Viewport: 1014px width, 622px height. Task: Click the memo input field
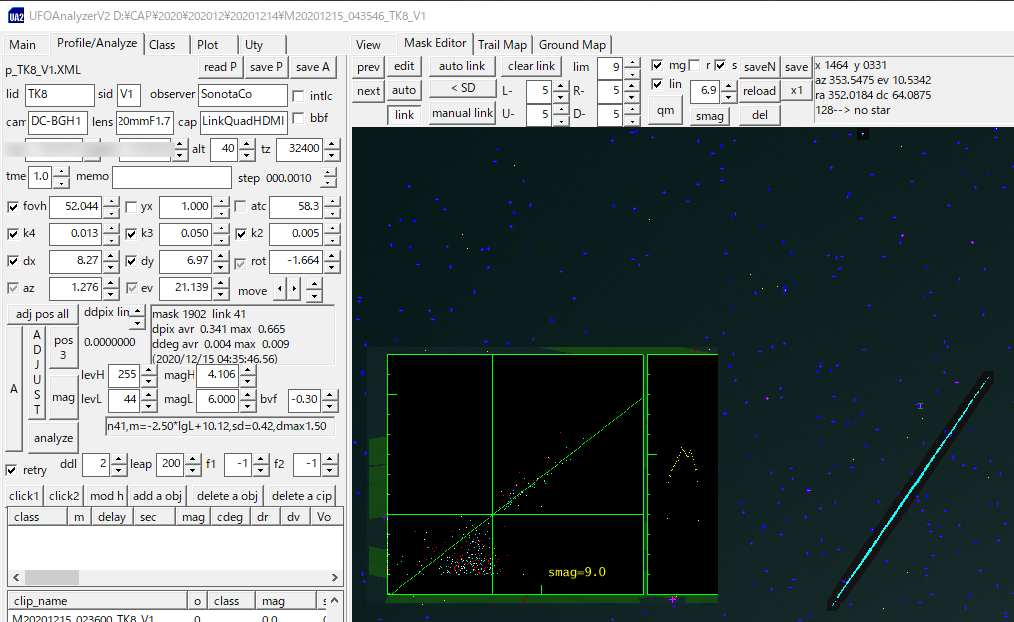point(171,177)
